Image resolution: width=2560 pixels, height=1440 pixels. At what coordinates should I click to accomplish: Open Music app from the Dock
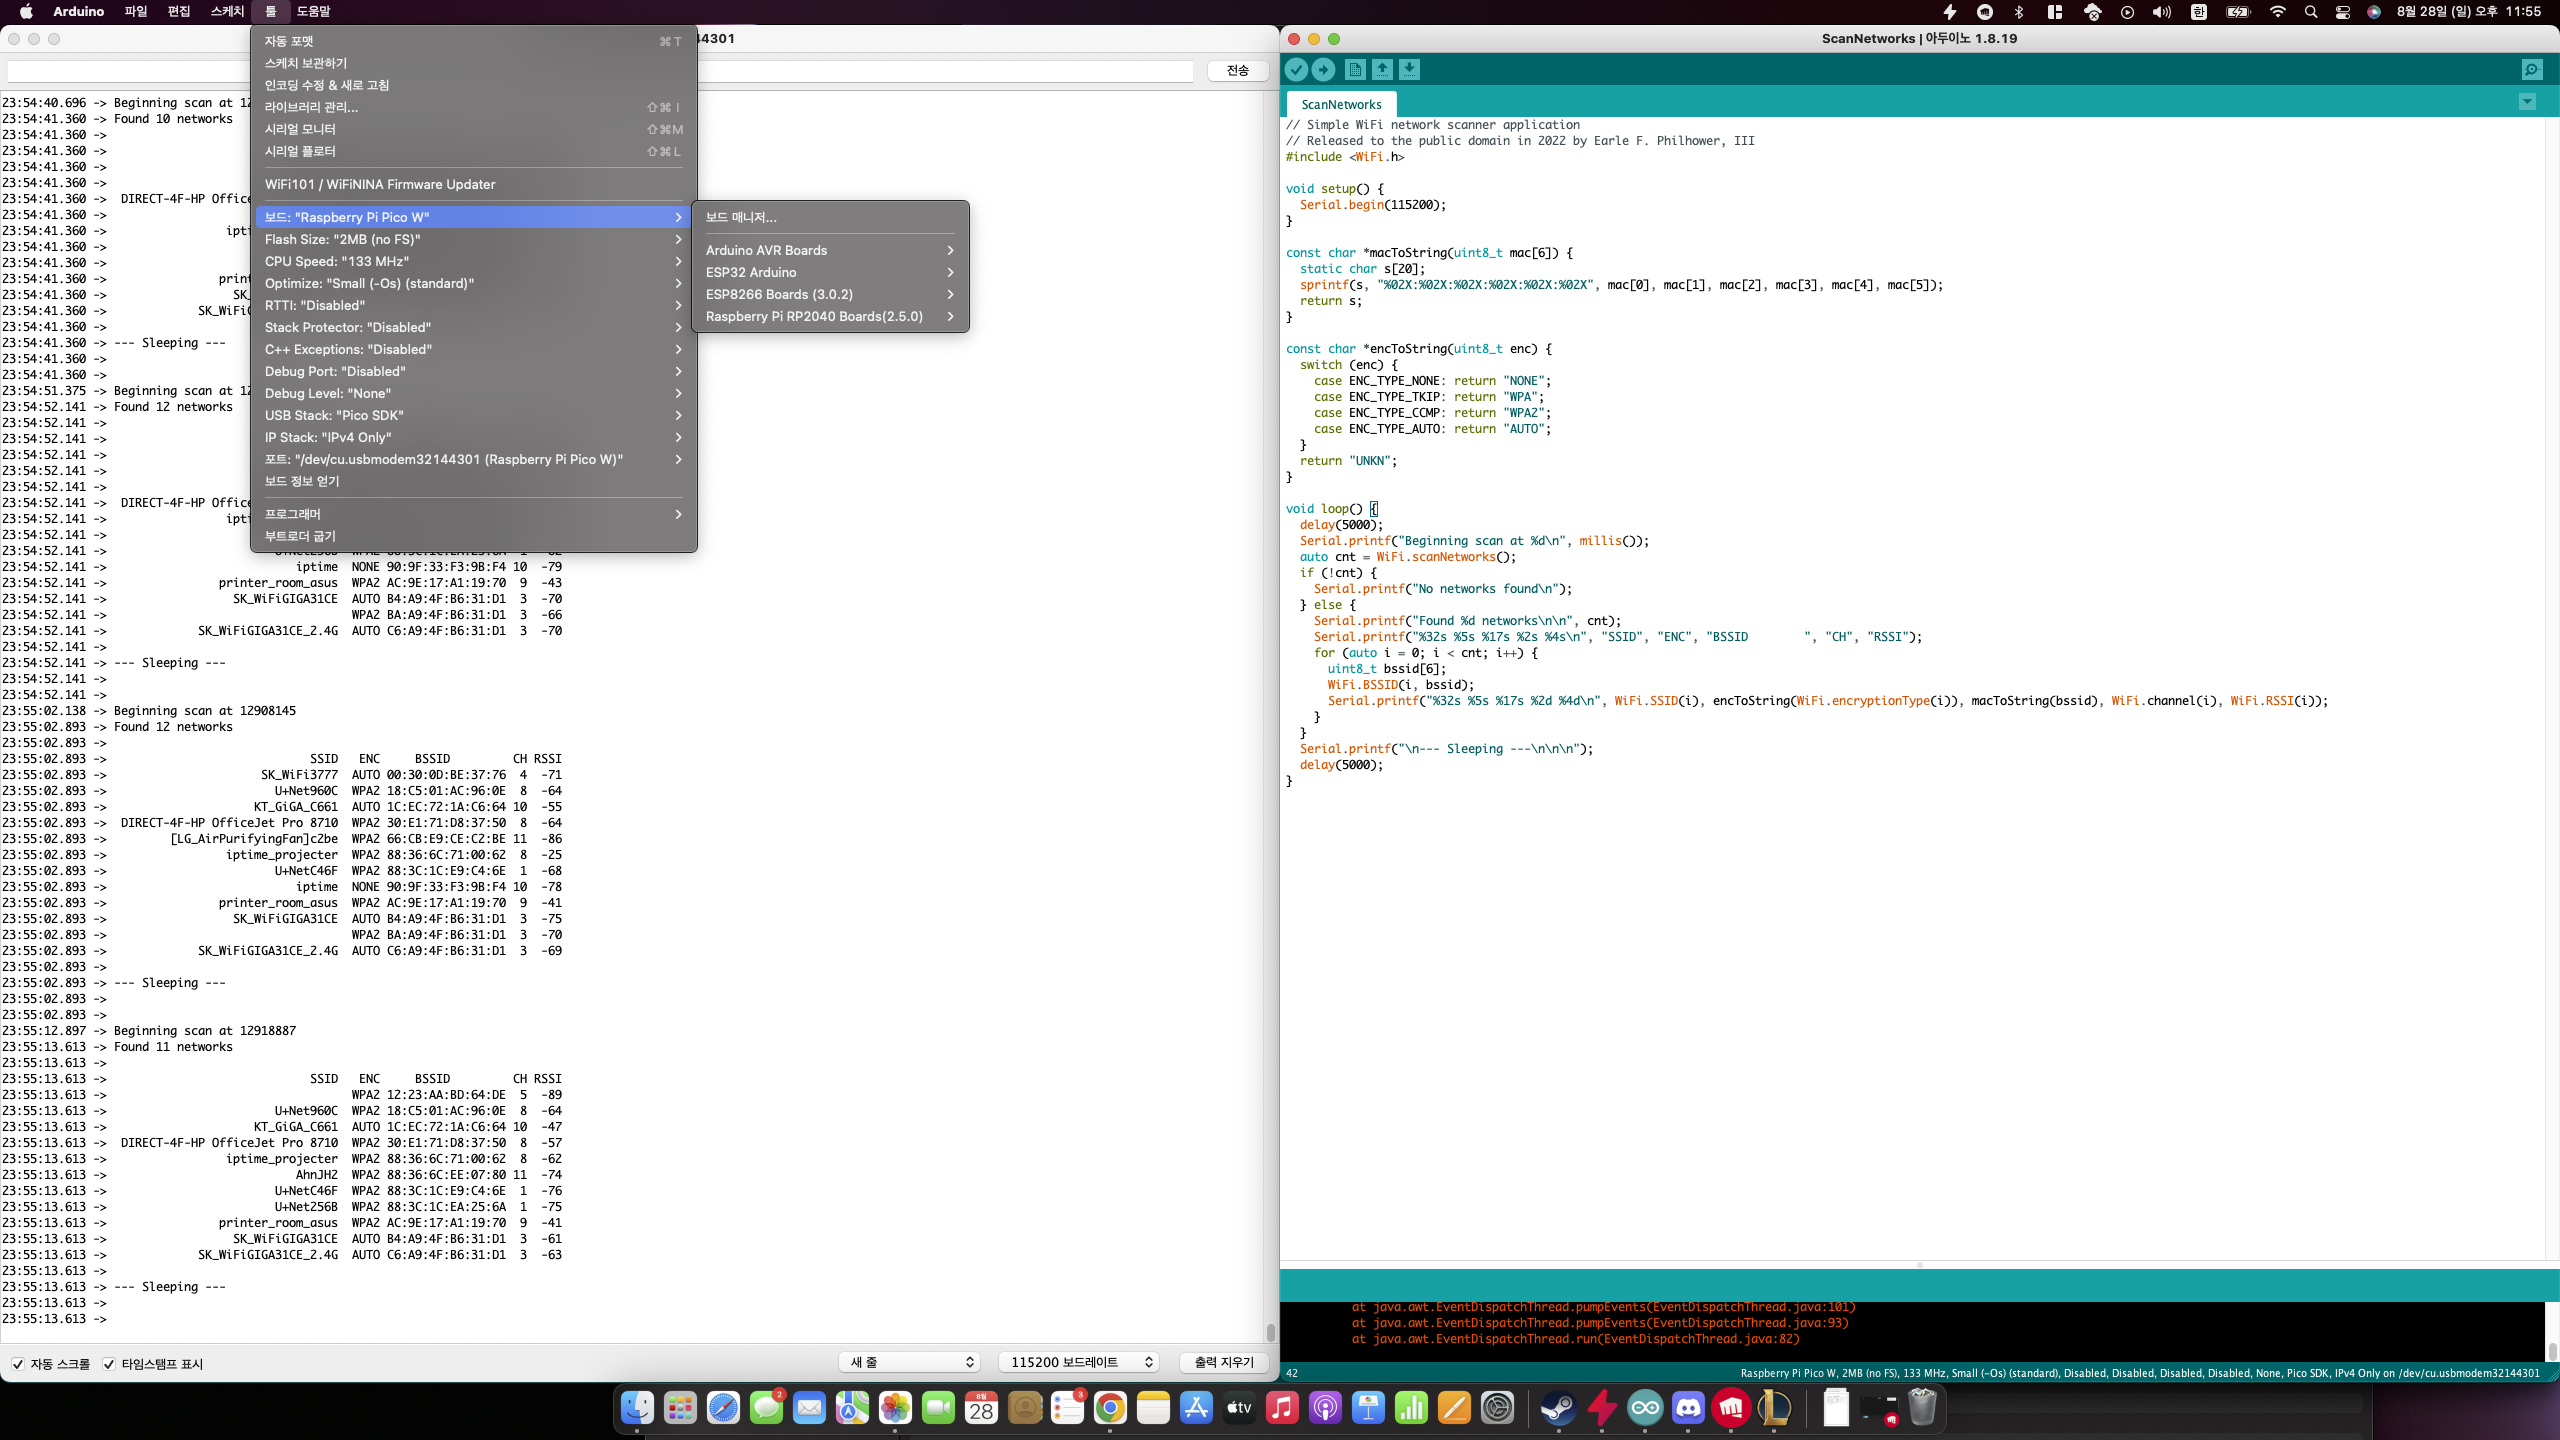[1282, 1408]
